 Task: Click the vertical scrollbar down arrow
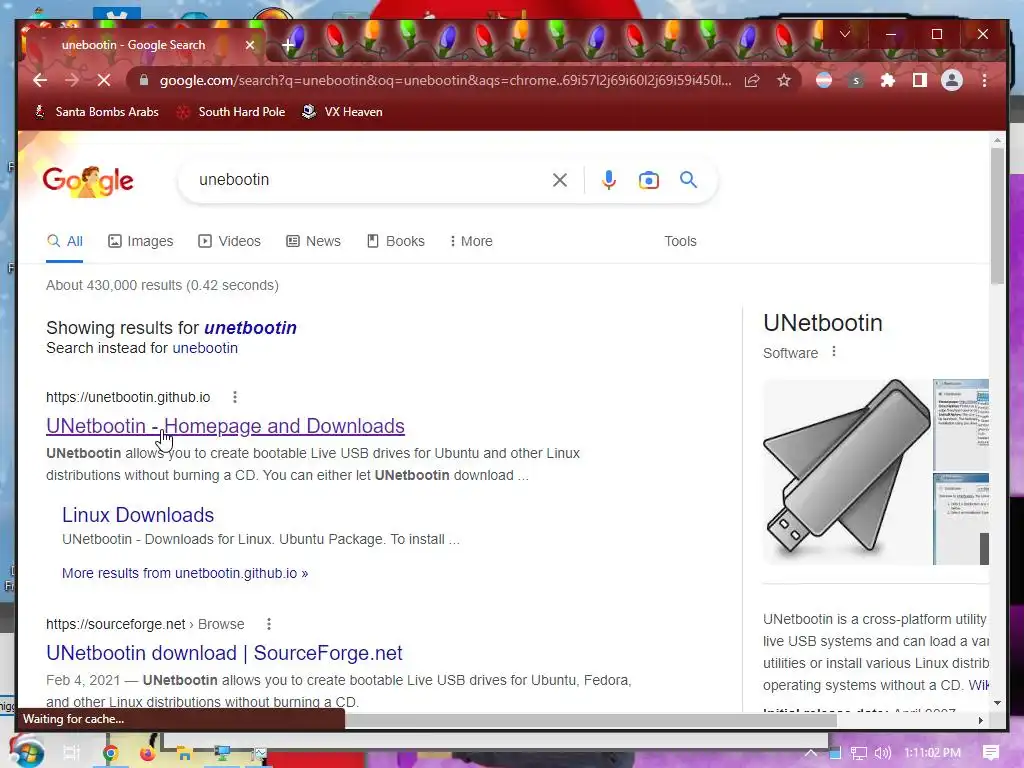[997, 703]
